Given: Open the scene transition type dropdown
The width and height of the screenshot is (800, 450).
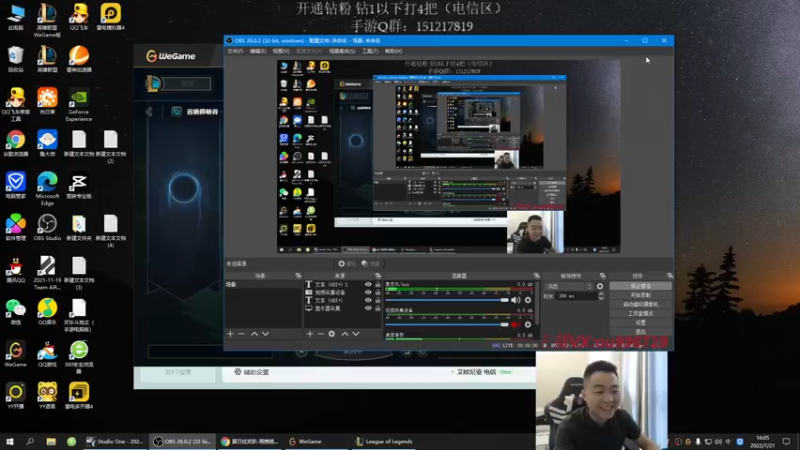Looking at the screenshot, I should tap(568, 286).
